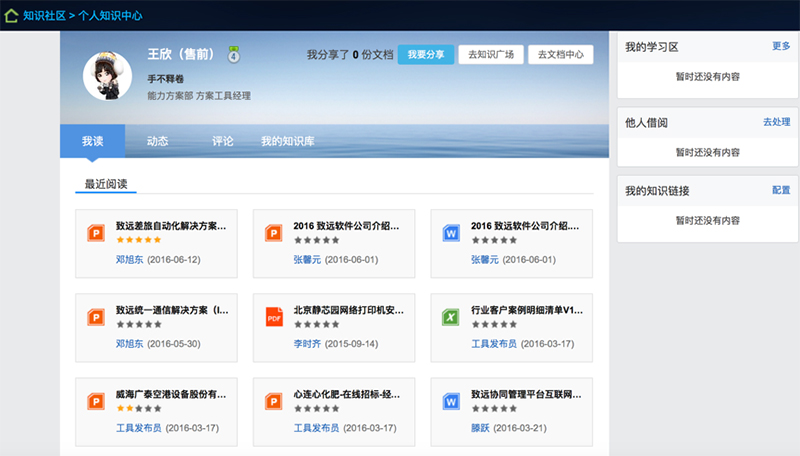This screenshot has width=800, height=456.
Task: Go to 去知识广场 button
Action: coord(491,55)
